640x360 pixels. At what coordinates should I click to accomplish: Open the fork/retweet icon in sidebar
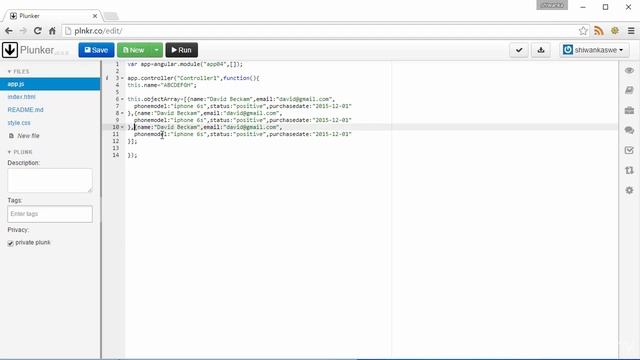point(629,170)
